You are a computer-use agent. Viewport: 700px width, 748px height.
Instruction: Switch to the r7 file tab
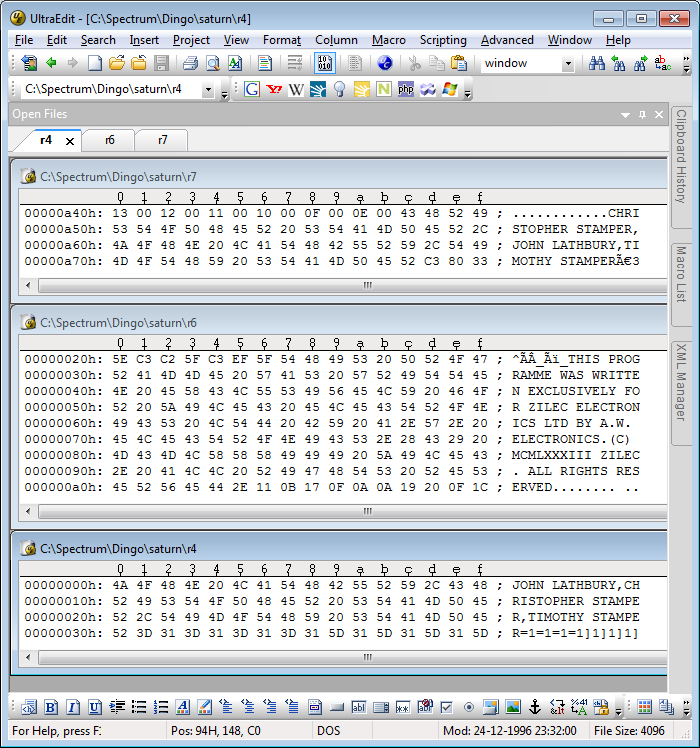162,140
